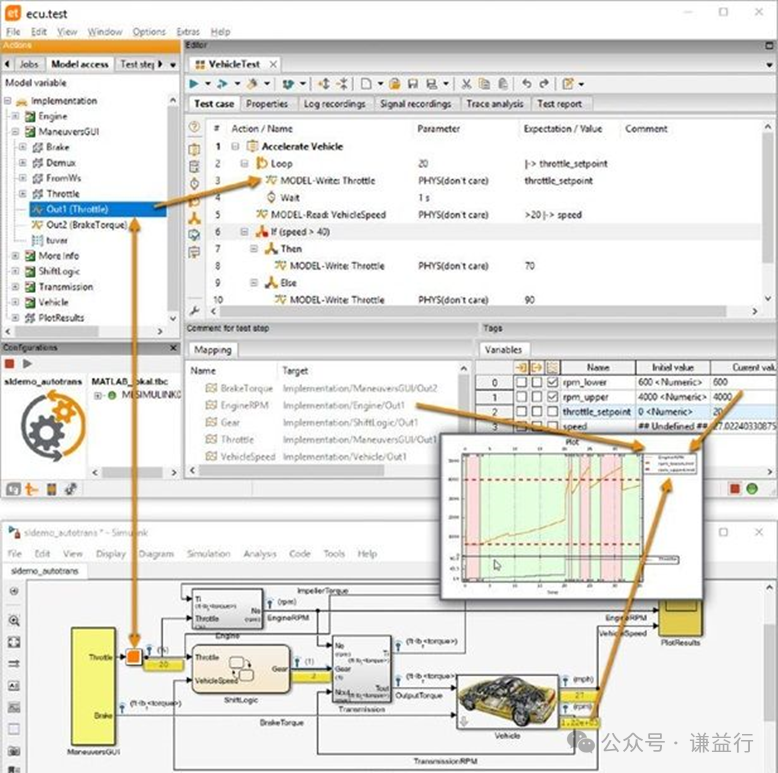Screen dimensions: 778x773
Task: Collapse the ManeuversGUI tree node
Action: (x=15, y=131)
